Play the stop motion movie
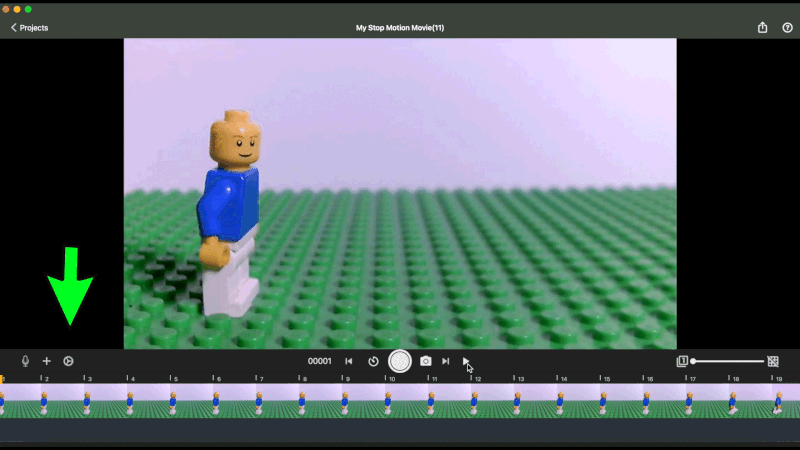Screen dimensions: 800x450 [x=466, y=361]
